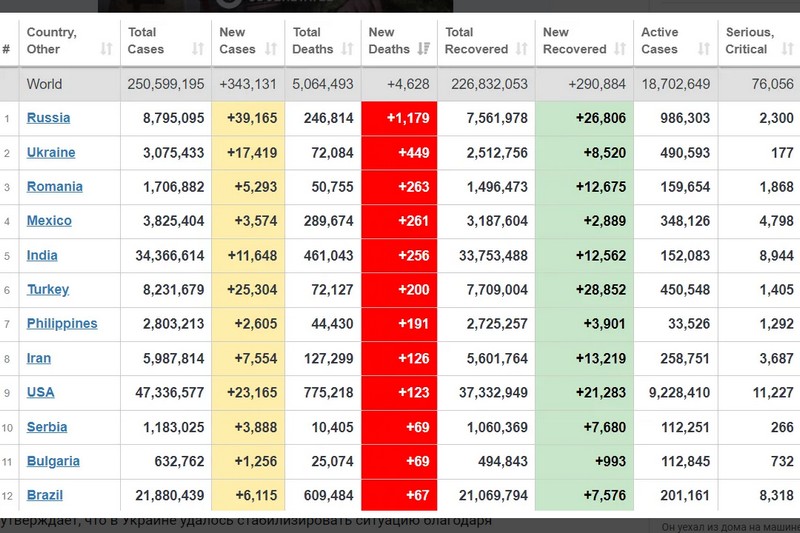The height and width of the screenshot is (533, 800).
Task: Open the Ukraine country link
Action: (x=51, y=153)
